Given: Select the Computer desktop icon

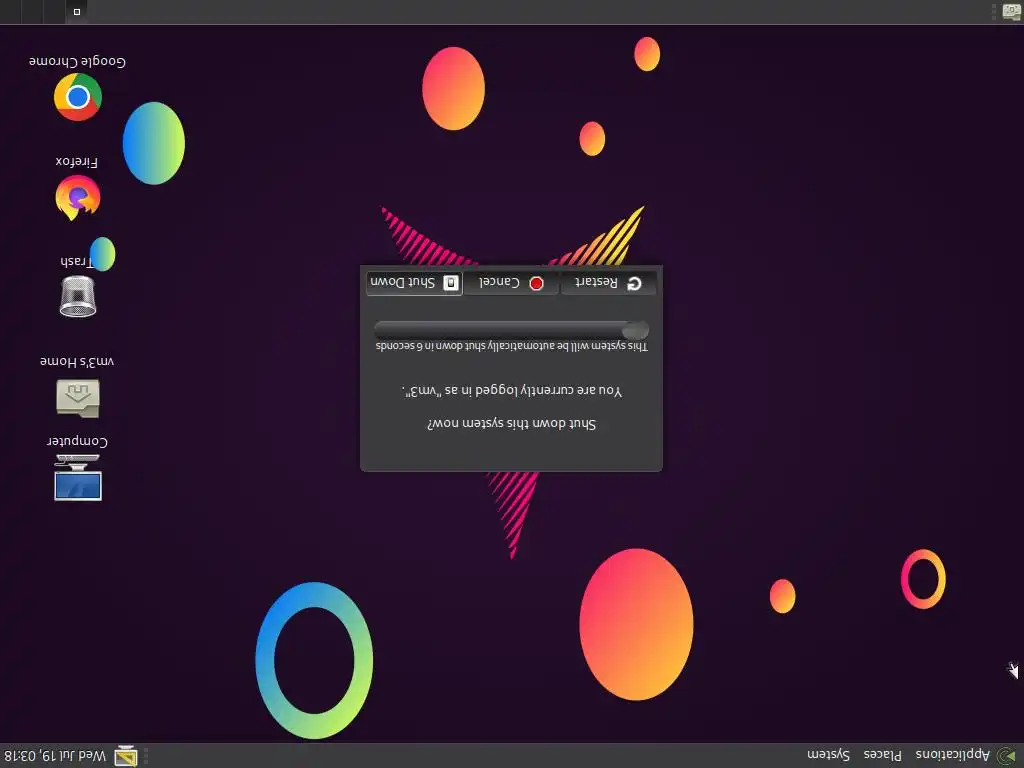Looking at the screenshot, I should (x=78, y=477).
